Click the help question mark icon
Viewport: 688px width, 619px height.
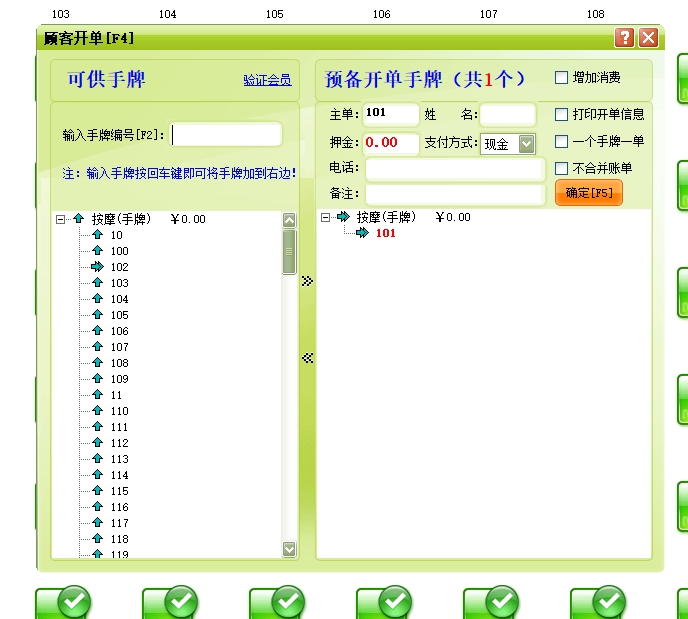625,38
